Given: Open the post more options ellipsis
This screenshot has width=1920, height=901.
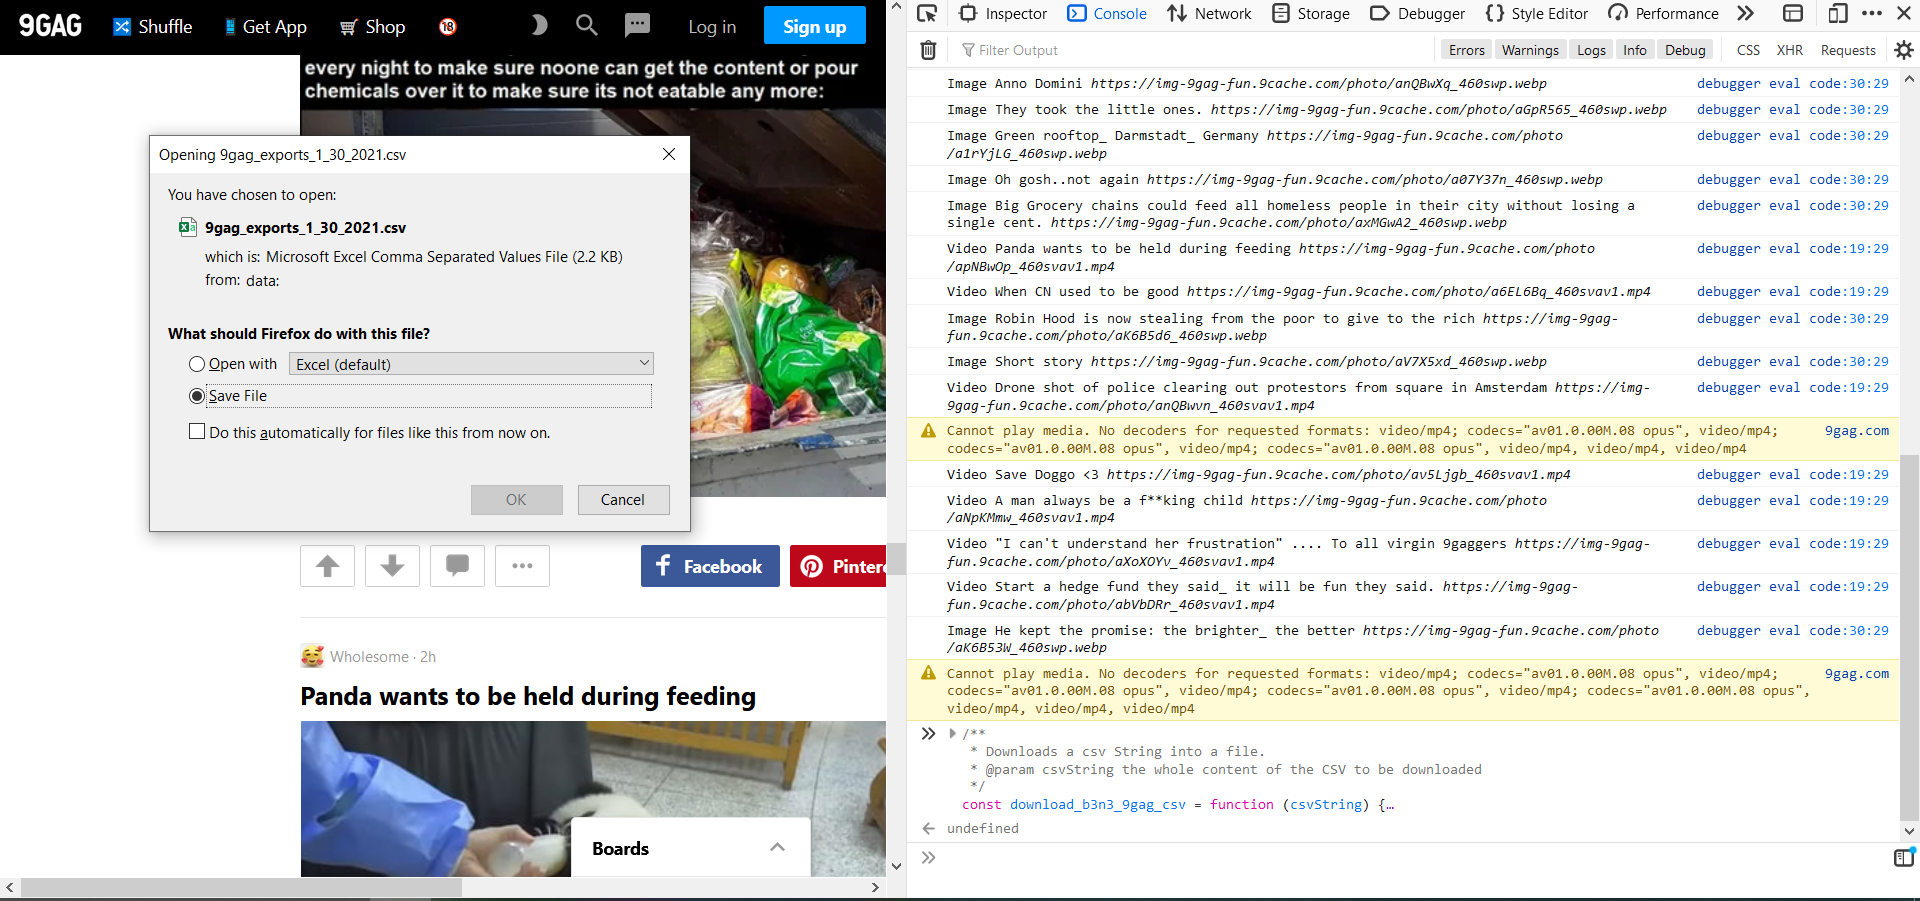Looking at the screenshot, I should 522,566.
